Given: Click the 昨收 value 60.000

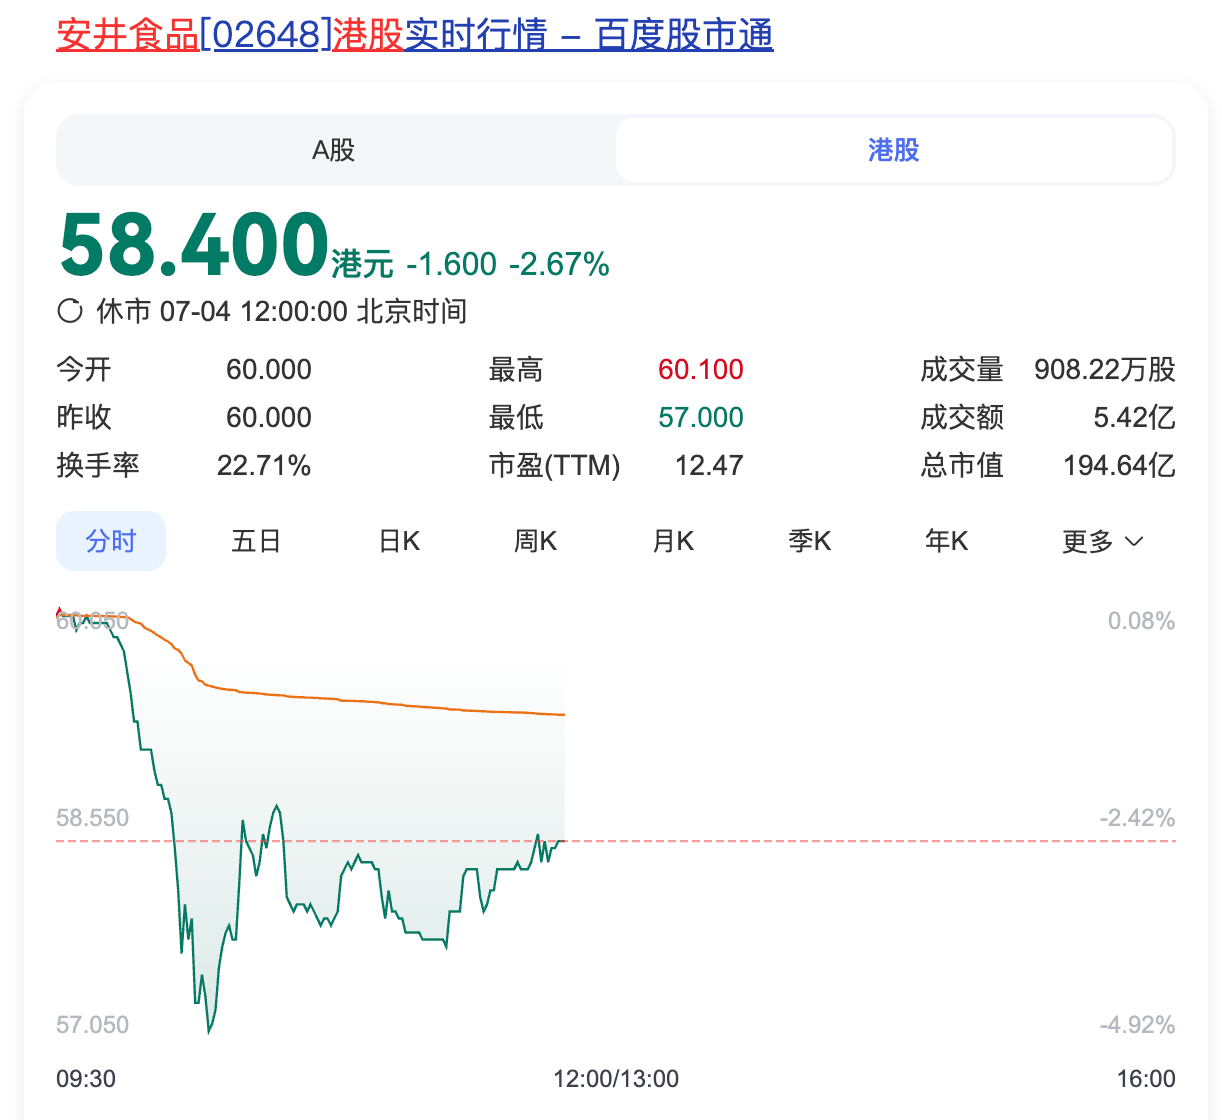Looking at the screenshot, I should pos(269,417).
